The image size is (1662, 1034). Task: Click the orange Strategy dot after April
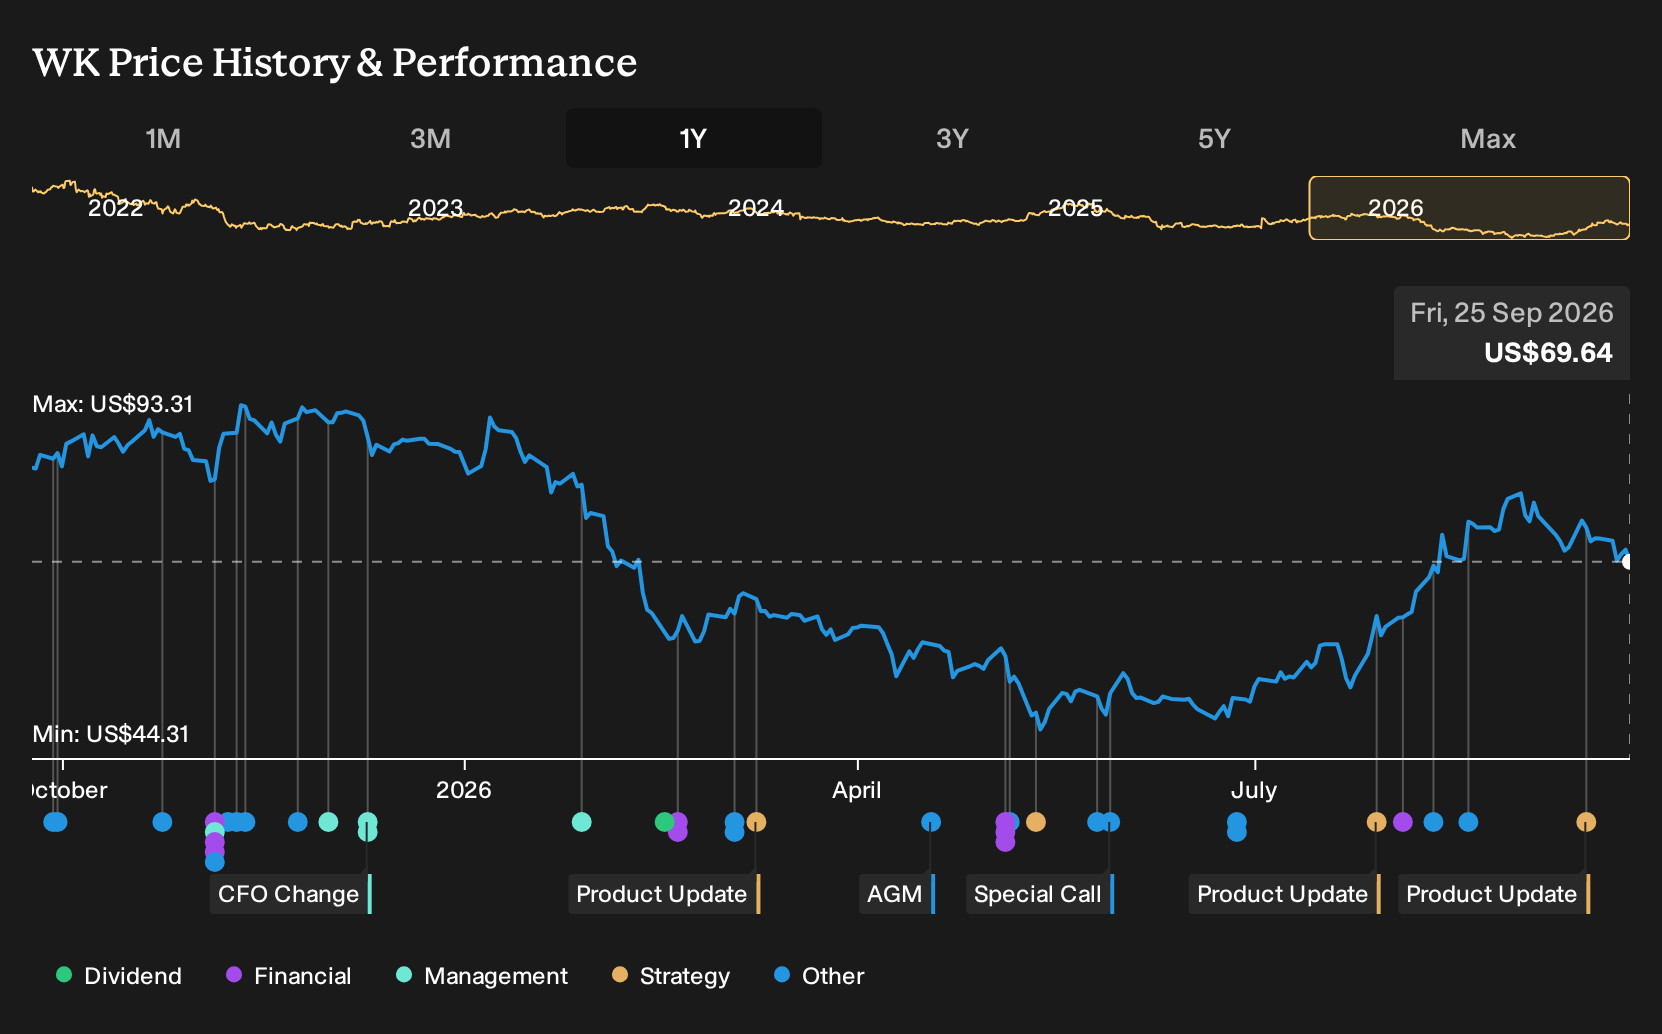tap(1036, 822)
